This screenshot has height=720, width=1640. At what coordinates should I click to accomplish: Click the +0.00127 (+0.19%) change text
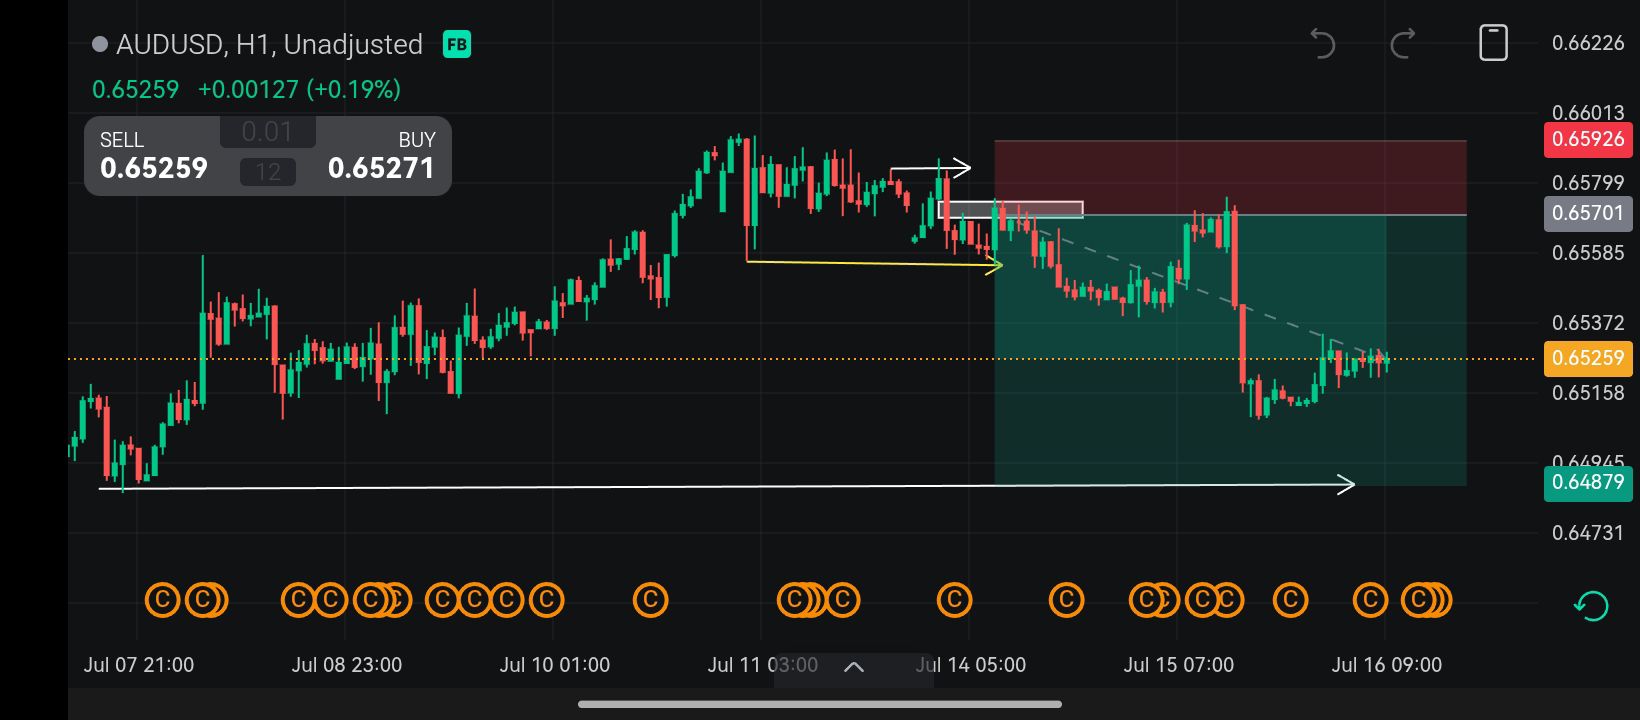tap(299, 89)
